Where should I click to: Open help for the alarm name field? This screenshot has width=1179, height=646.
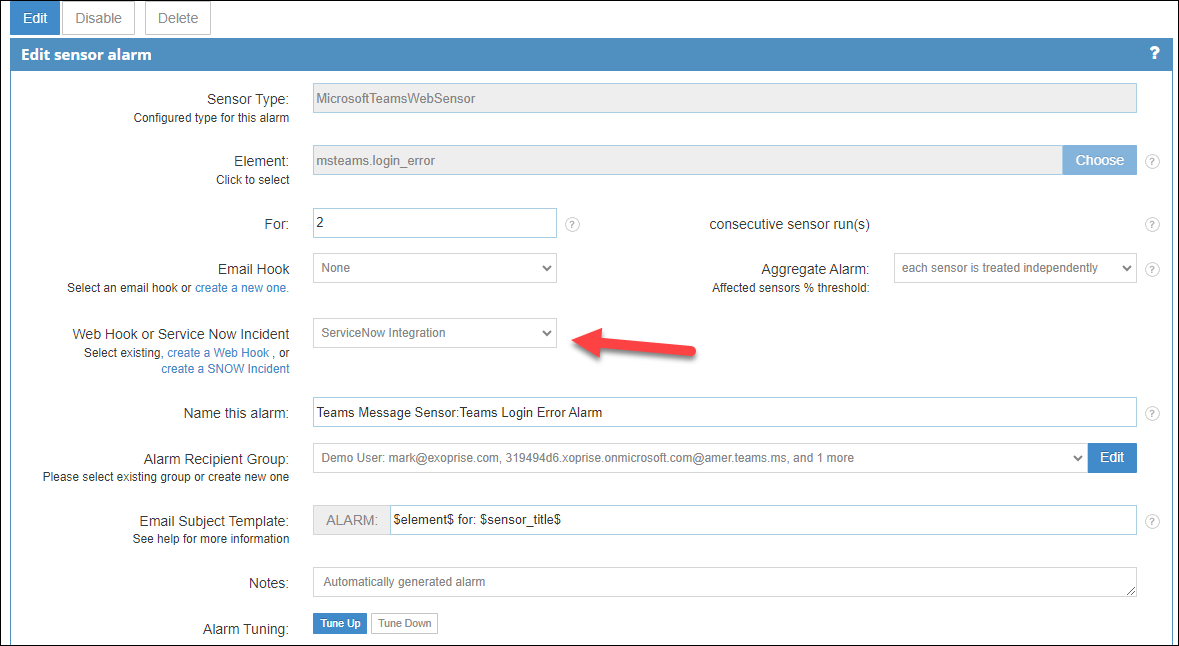pos(1152,412)
